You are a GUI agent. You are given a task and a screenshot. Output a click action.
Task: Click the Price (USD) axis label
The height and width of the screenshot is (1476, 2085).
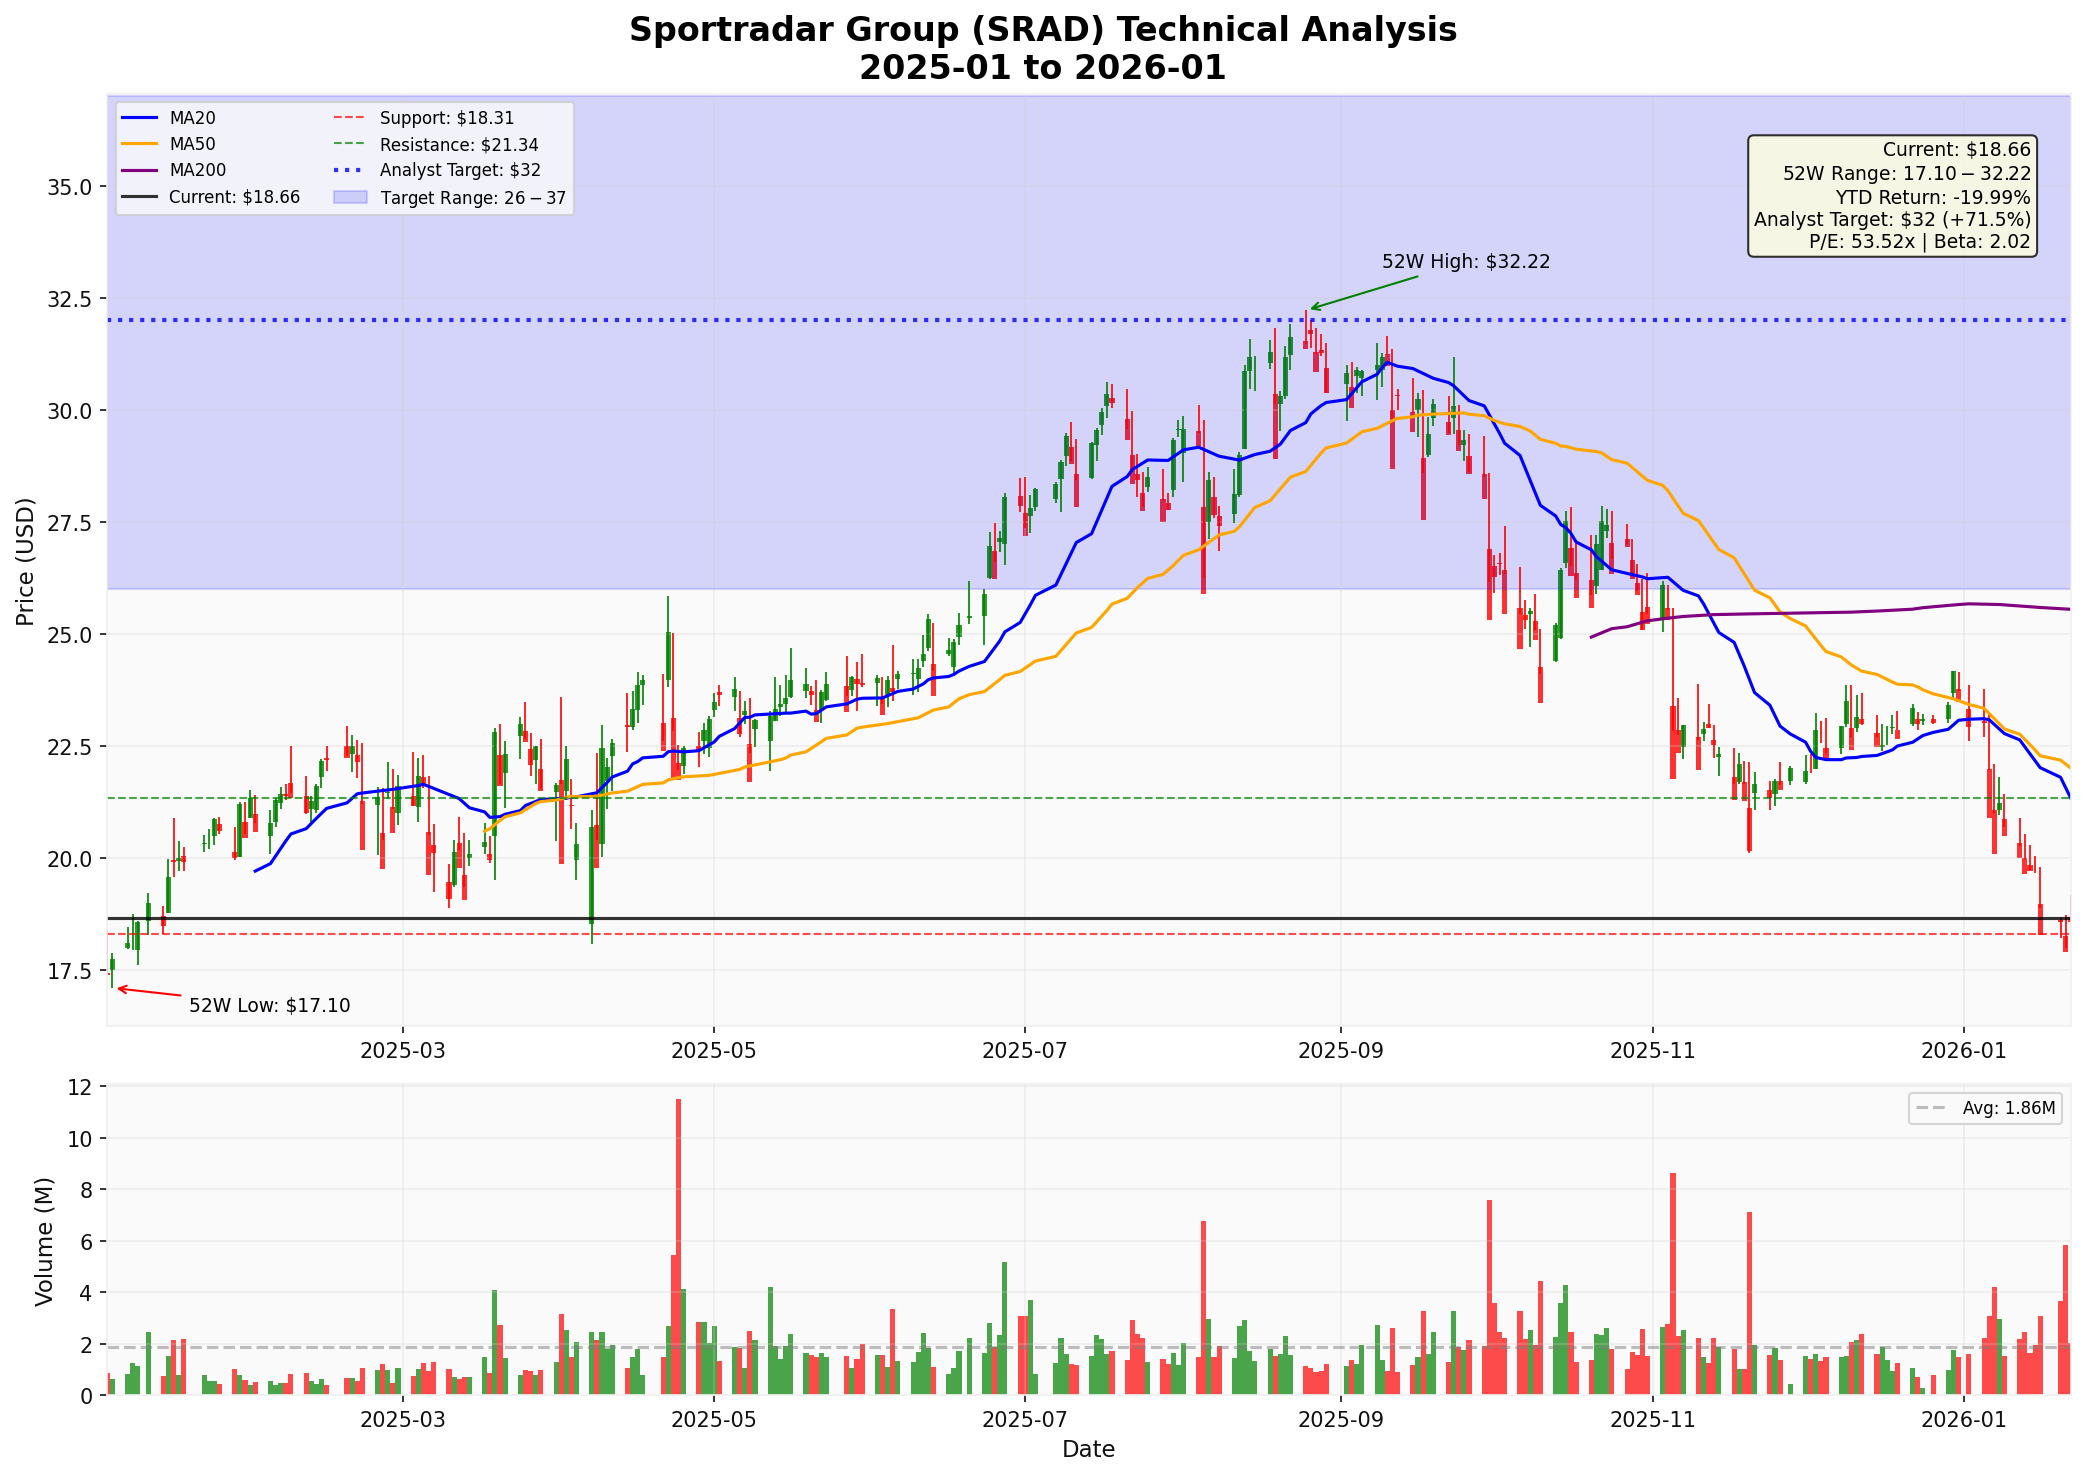26,561
